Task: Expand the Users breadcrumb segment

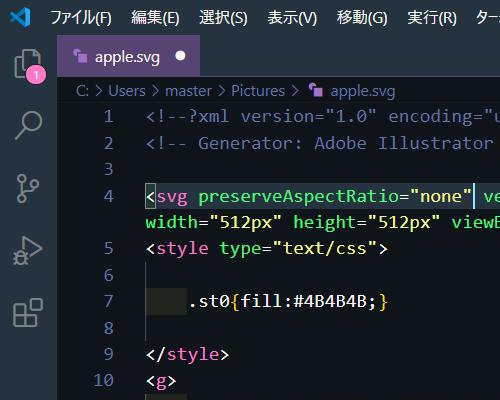Action: click(127, 91)
